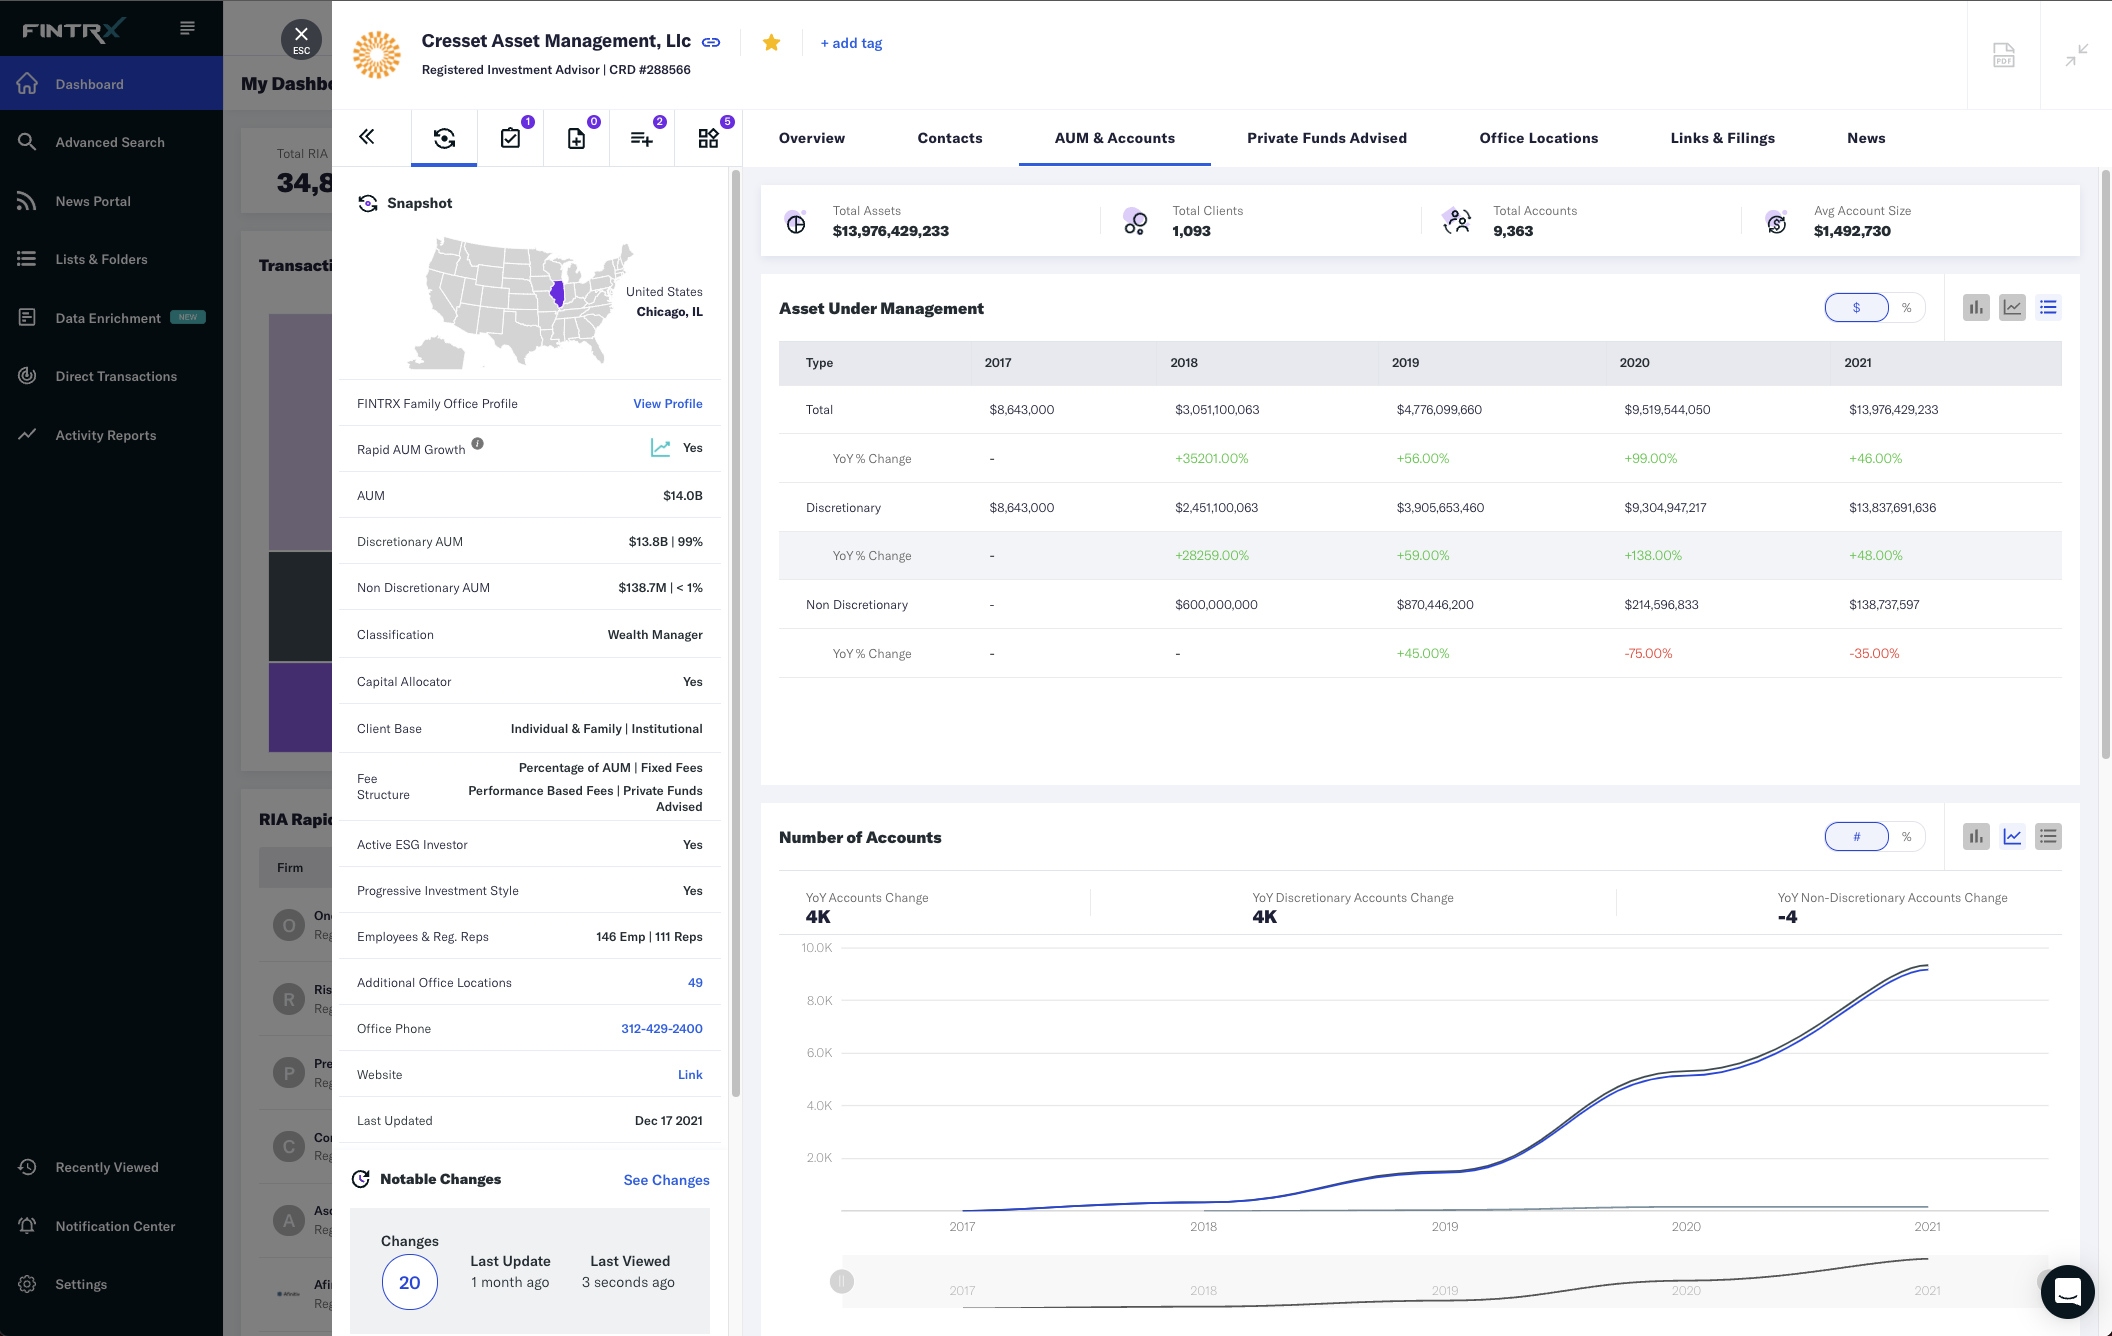Open the add-to-list icon tab
This screenshot has height=1336, width=2112.
click(642, 138)
